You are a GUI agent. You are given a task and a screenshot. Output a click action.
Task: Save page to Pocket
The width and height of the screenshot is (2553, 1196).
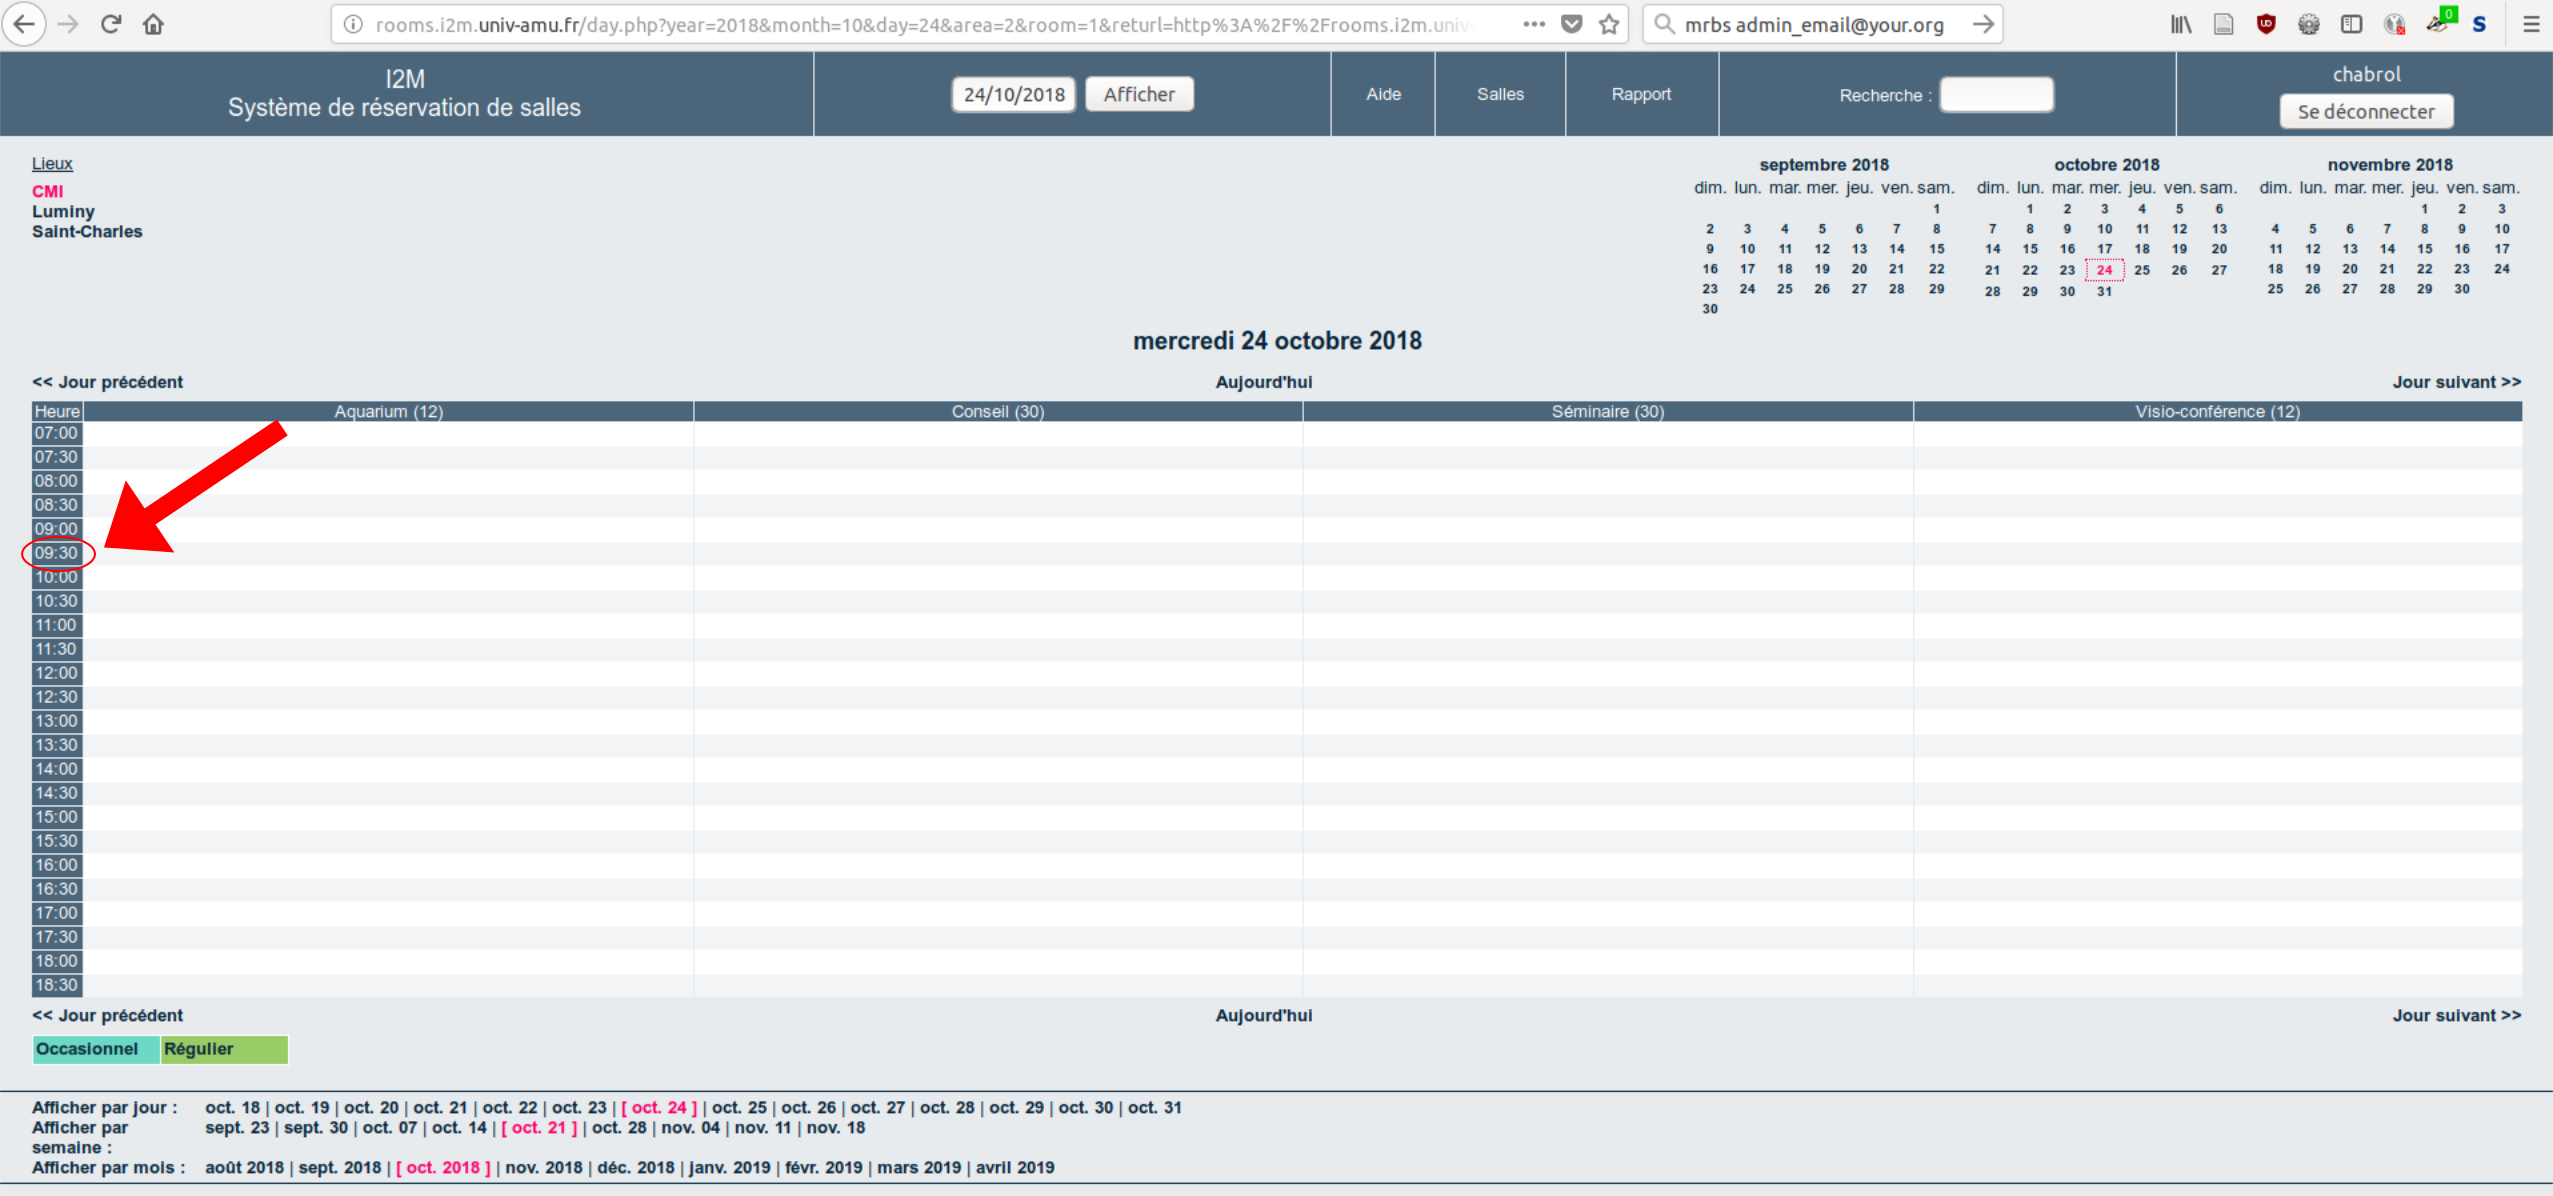[1572, 24]
